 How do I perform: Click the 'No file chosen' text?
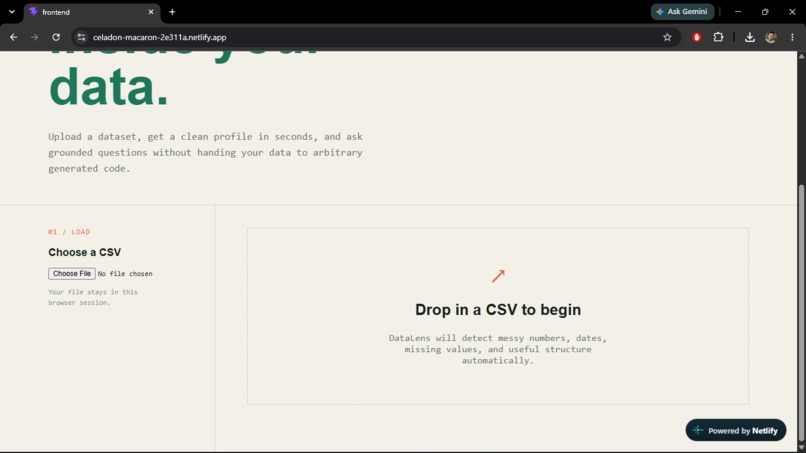[x=125, y=274]
